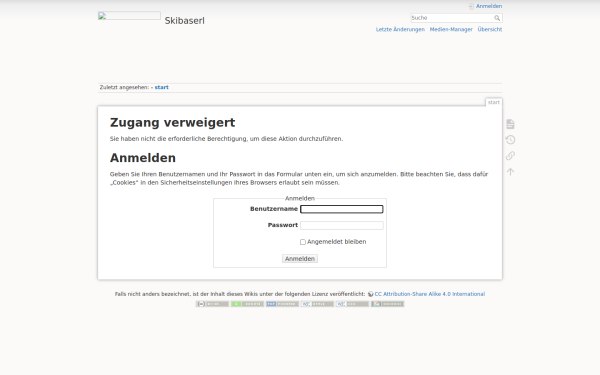Open the Medien-Manager
Screen dimensions: 600x375
451,29
